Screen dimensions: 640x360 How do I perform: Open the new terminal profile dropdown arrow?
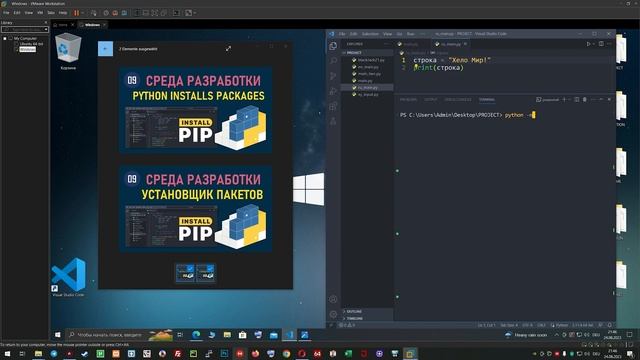coord(570,100)
